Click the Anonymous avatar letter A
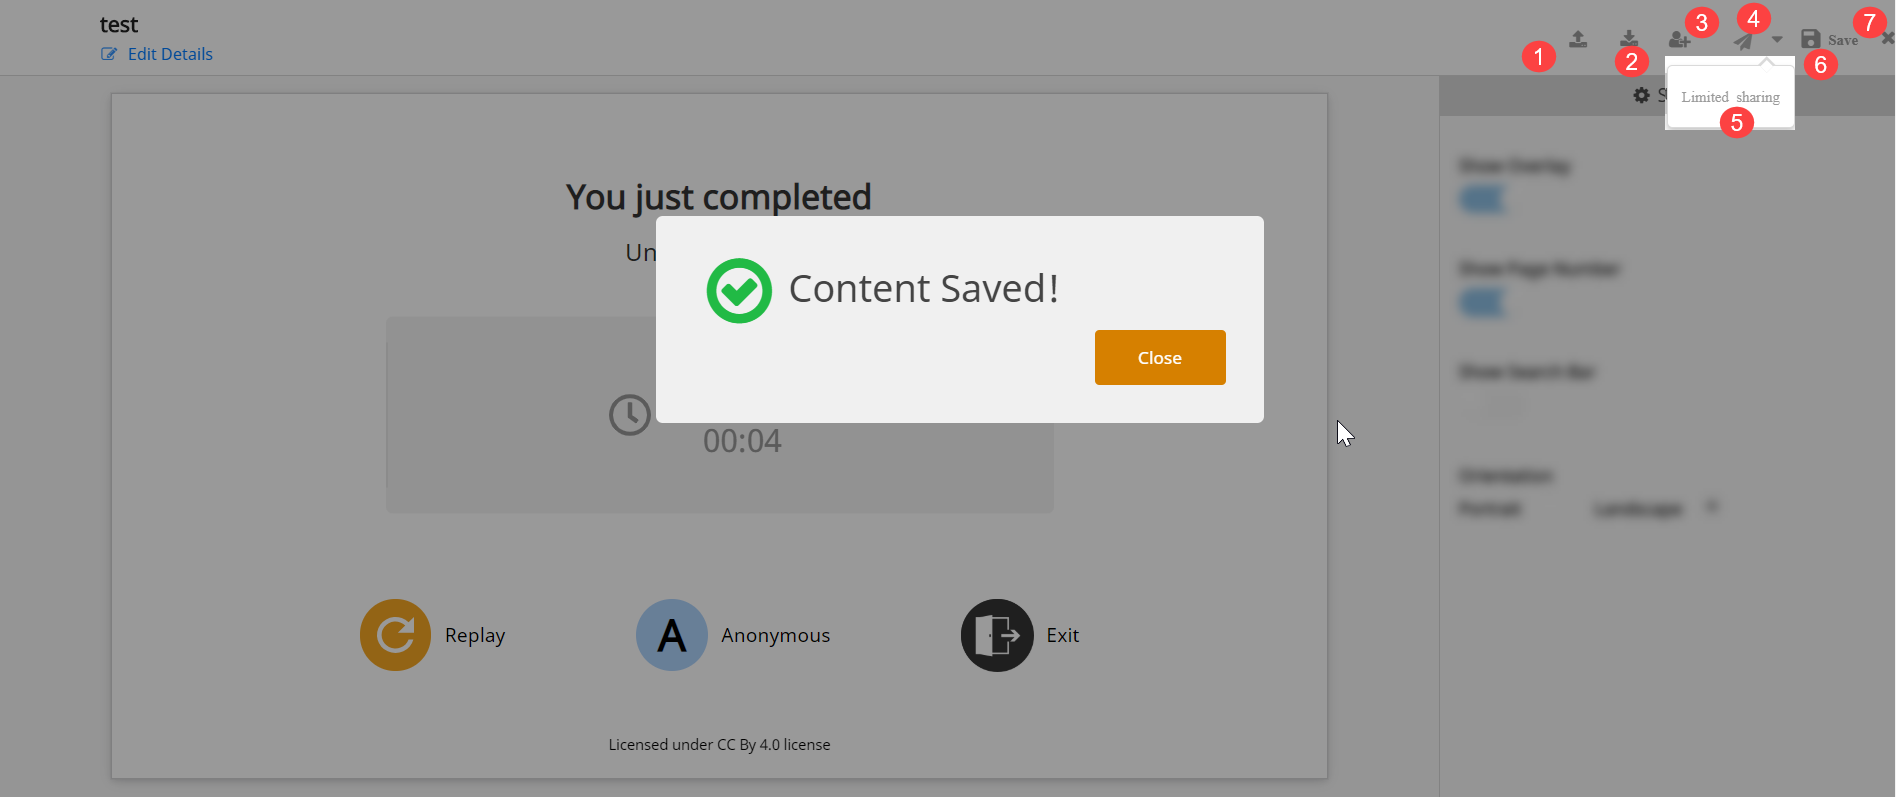The image size is (1896, 797). coord(672,635)
